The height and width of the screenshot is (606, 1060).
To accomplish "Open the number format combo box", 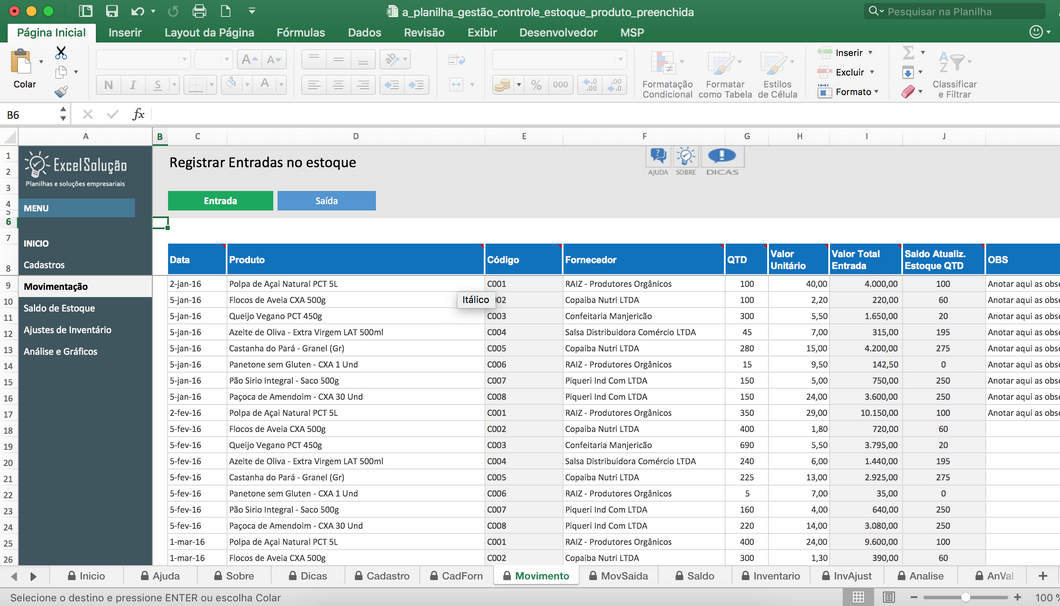I will (559, 60).
